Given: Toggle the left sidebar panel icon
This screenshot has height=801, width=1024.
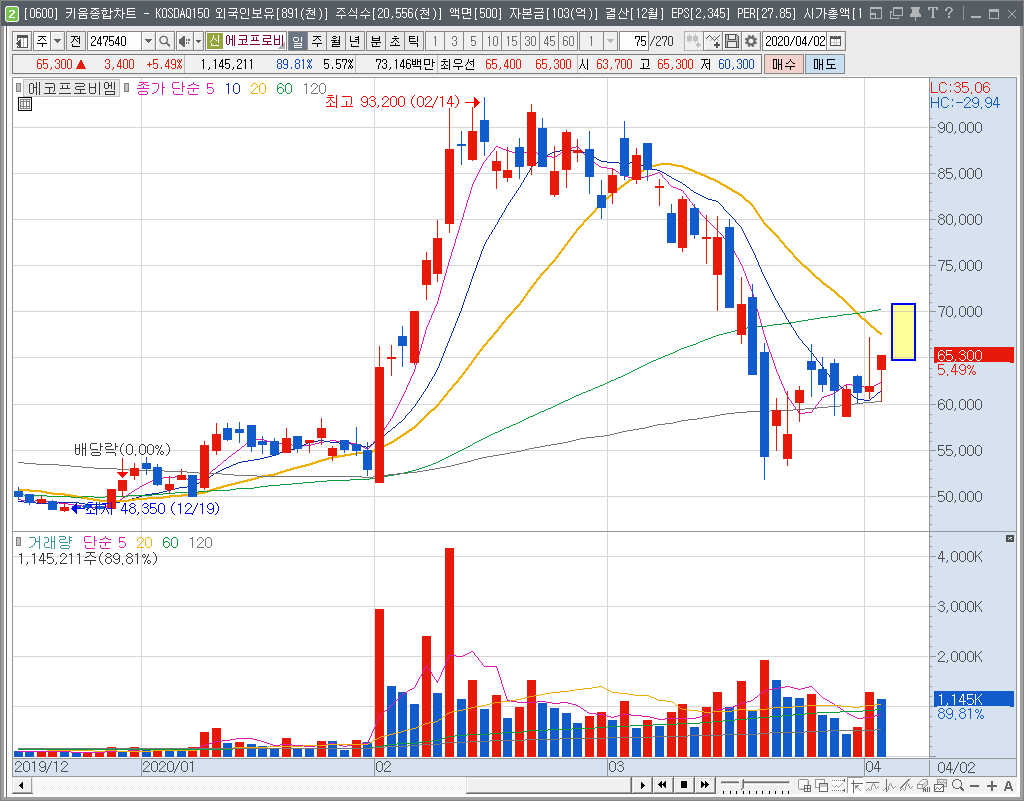Looking at the screenshot, I should pos(22,41).
